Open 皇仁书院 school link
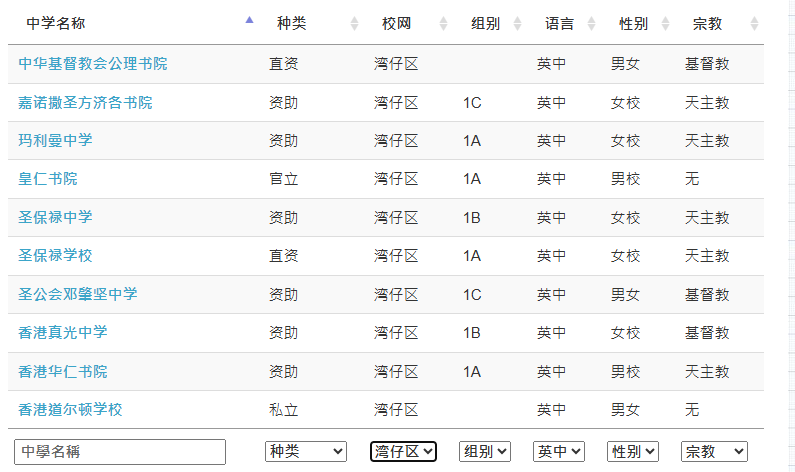 (48, 178)
